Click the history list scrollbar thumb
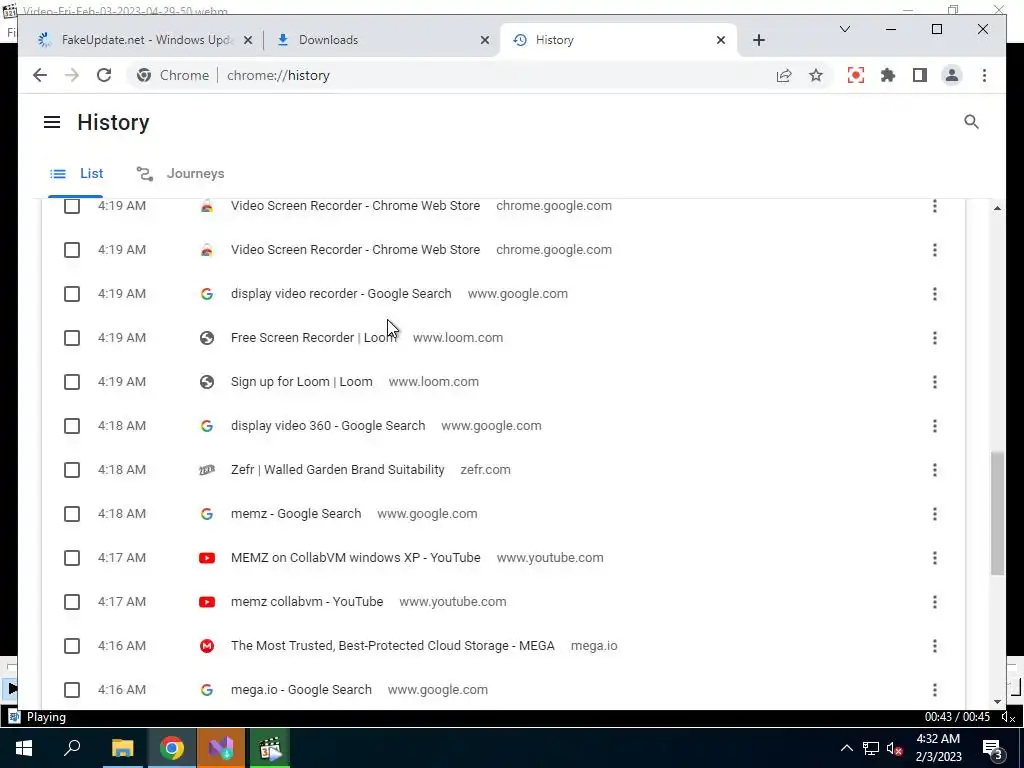The width and height of the screenshot is (1024, 768). (997, 513)
